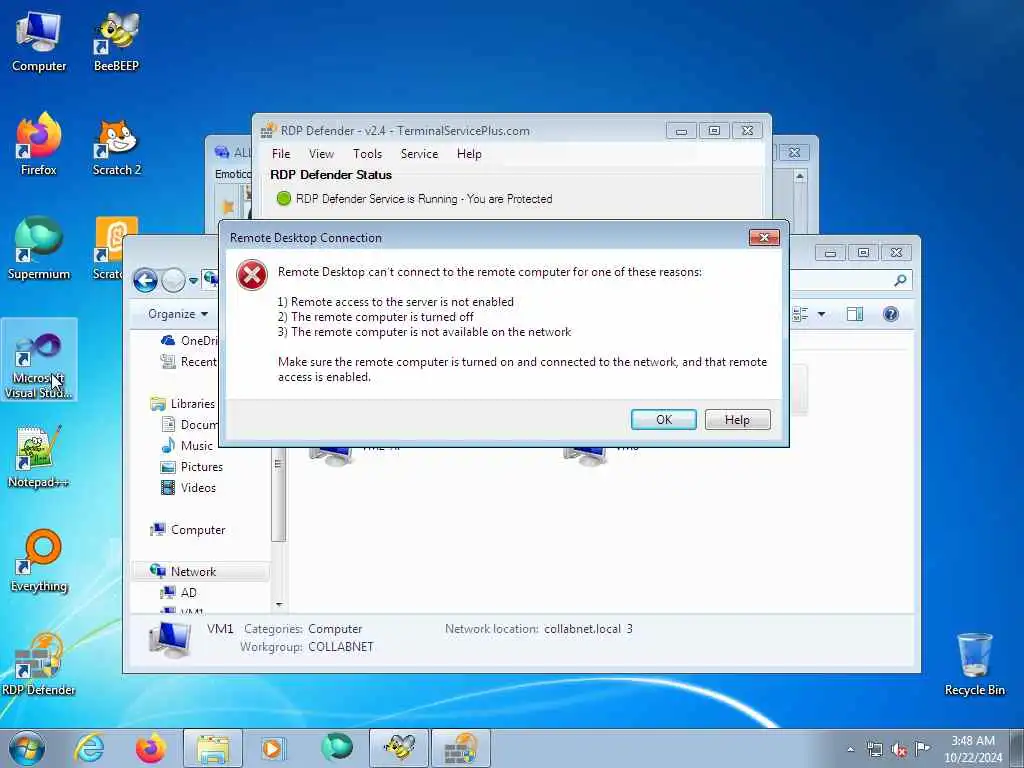Viewport: 1024px width, 768px height.
Task: Select Videos library in navigation pane
Action: click(188, 487)
